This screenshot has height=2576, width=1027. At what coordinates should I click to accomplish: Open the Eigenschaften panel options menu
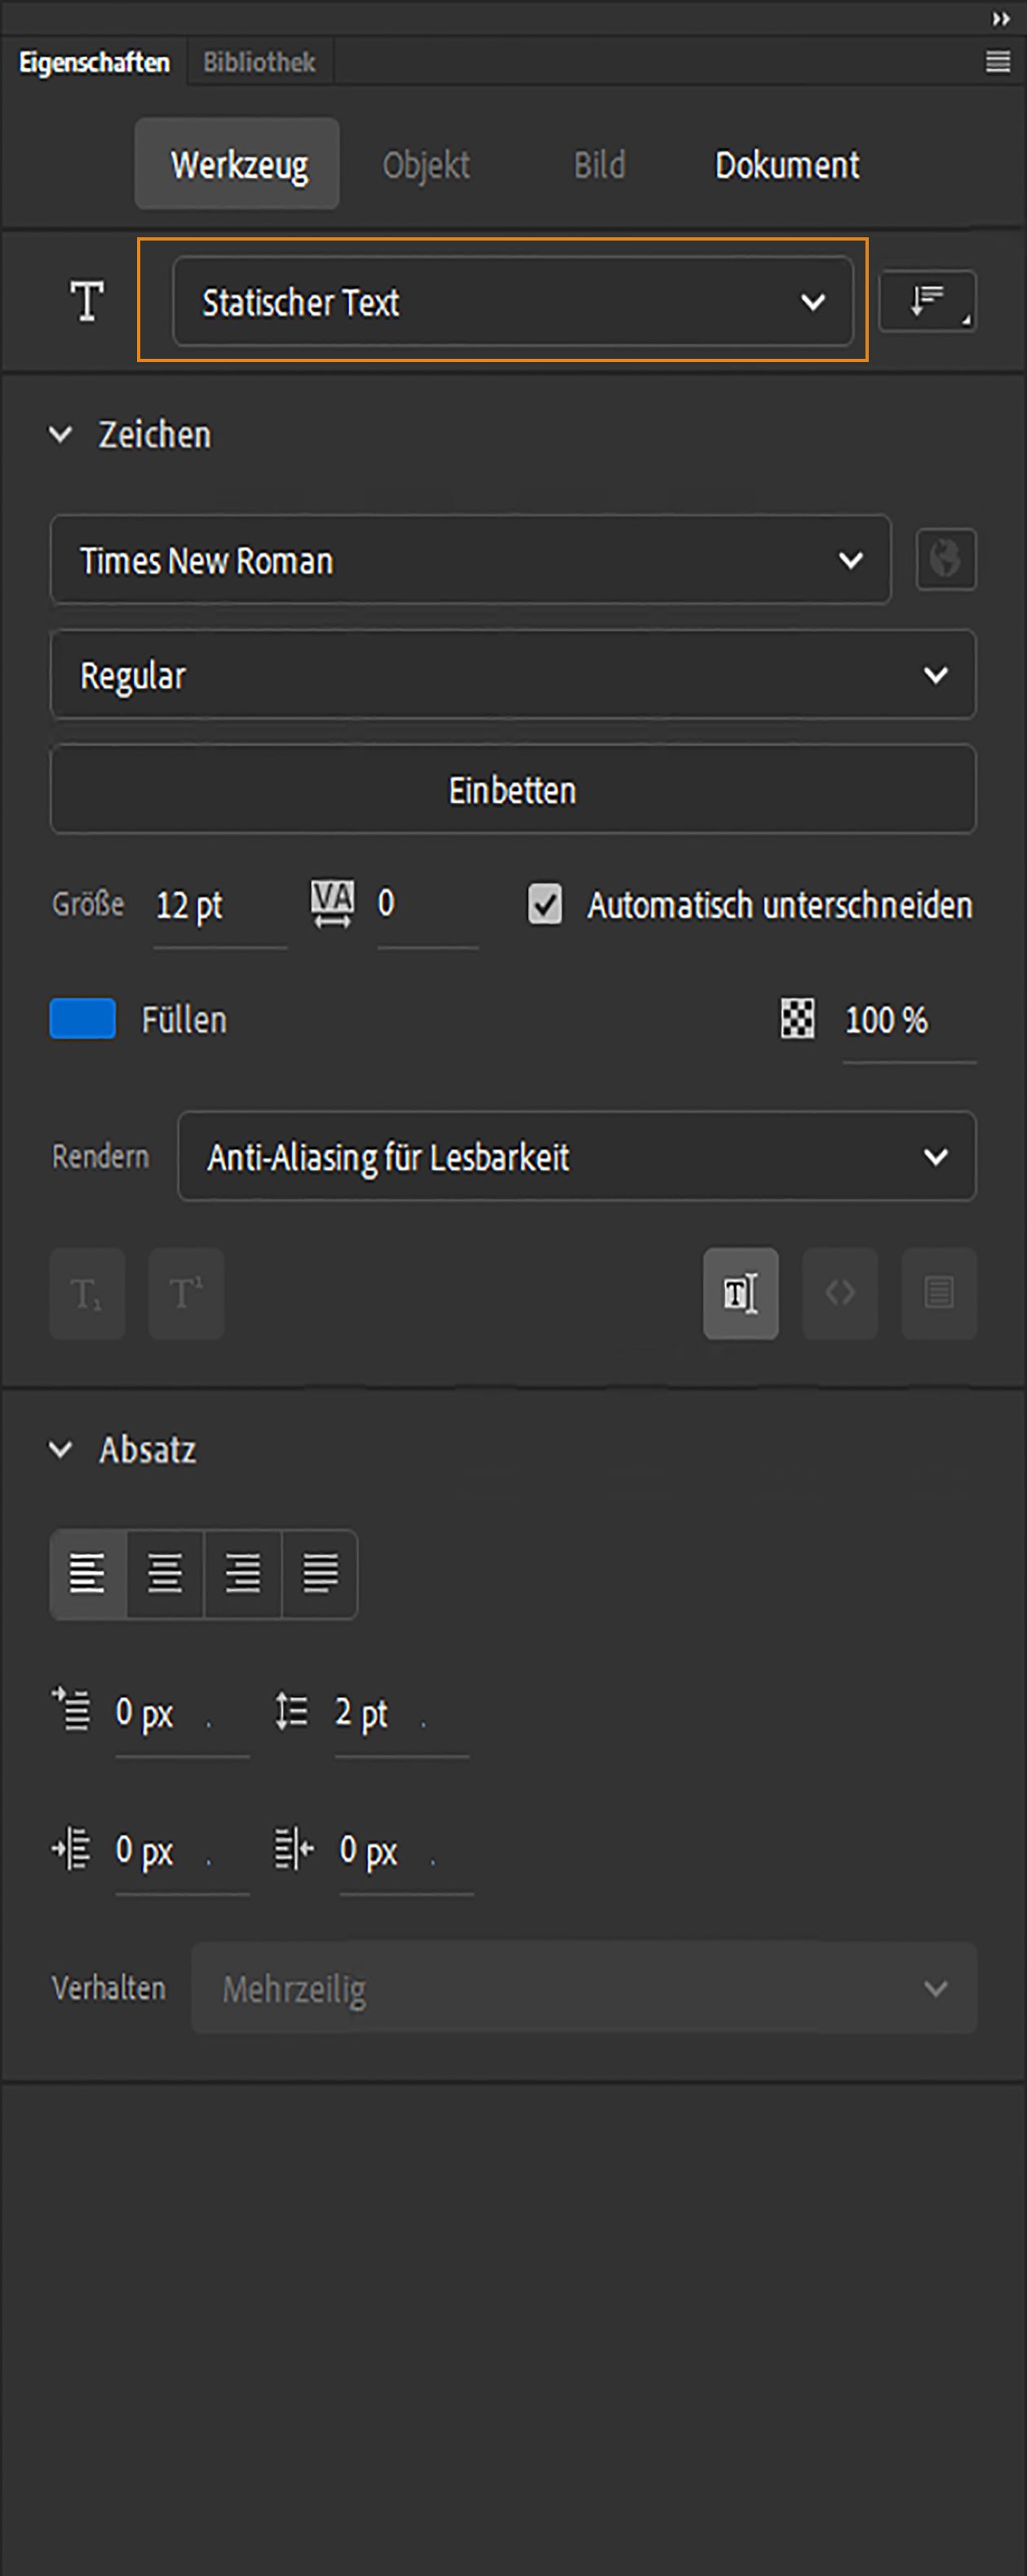(997, 62)
